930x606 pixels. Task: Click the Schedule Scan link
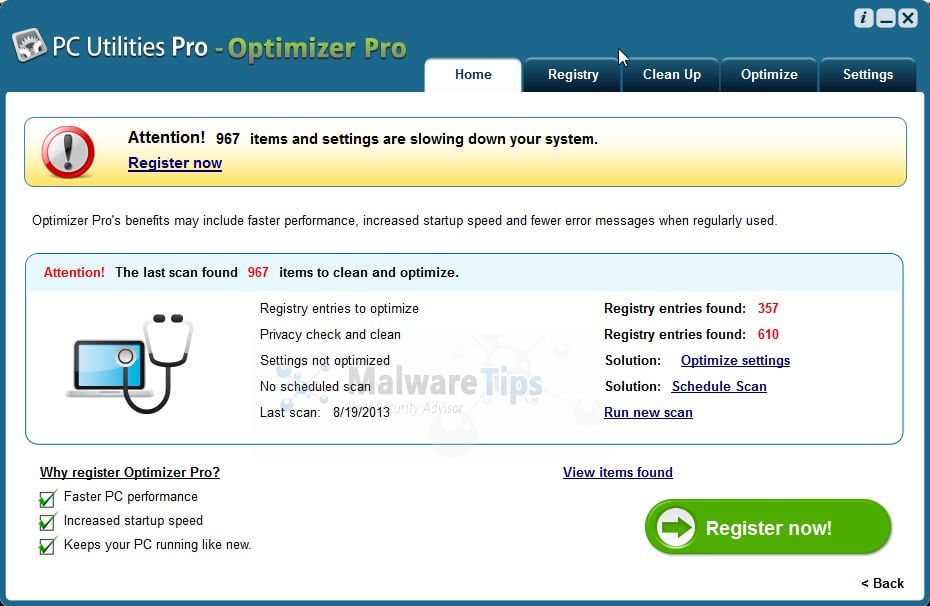719,387
